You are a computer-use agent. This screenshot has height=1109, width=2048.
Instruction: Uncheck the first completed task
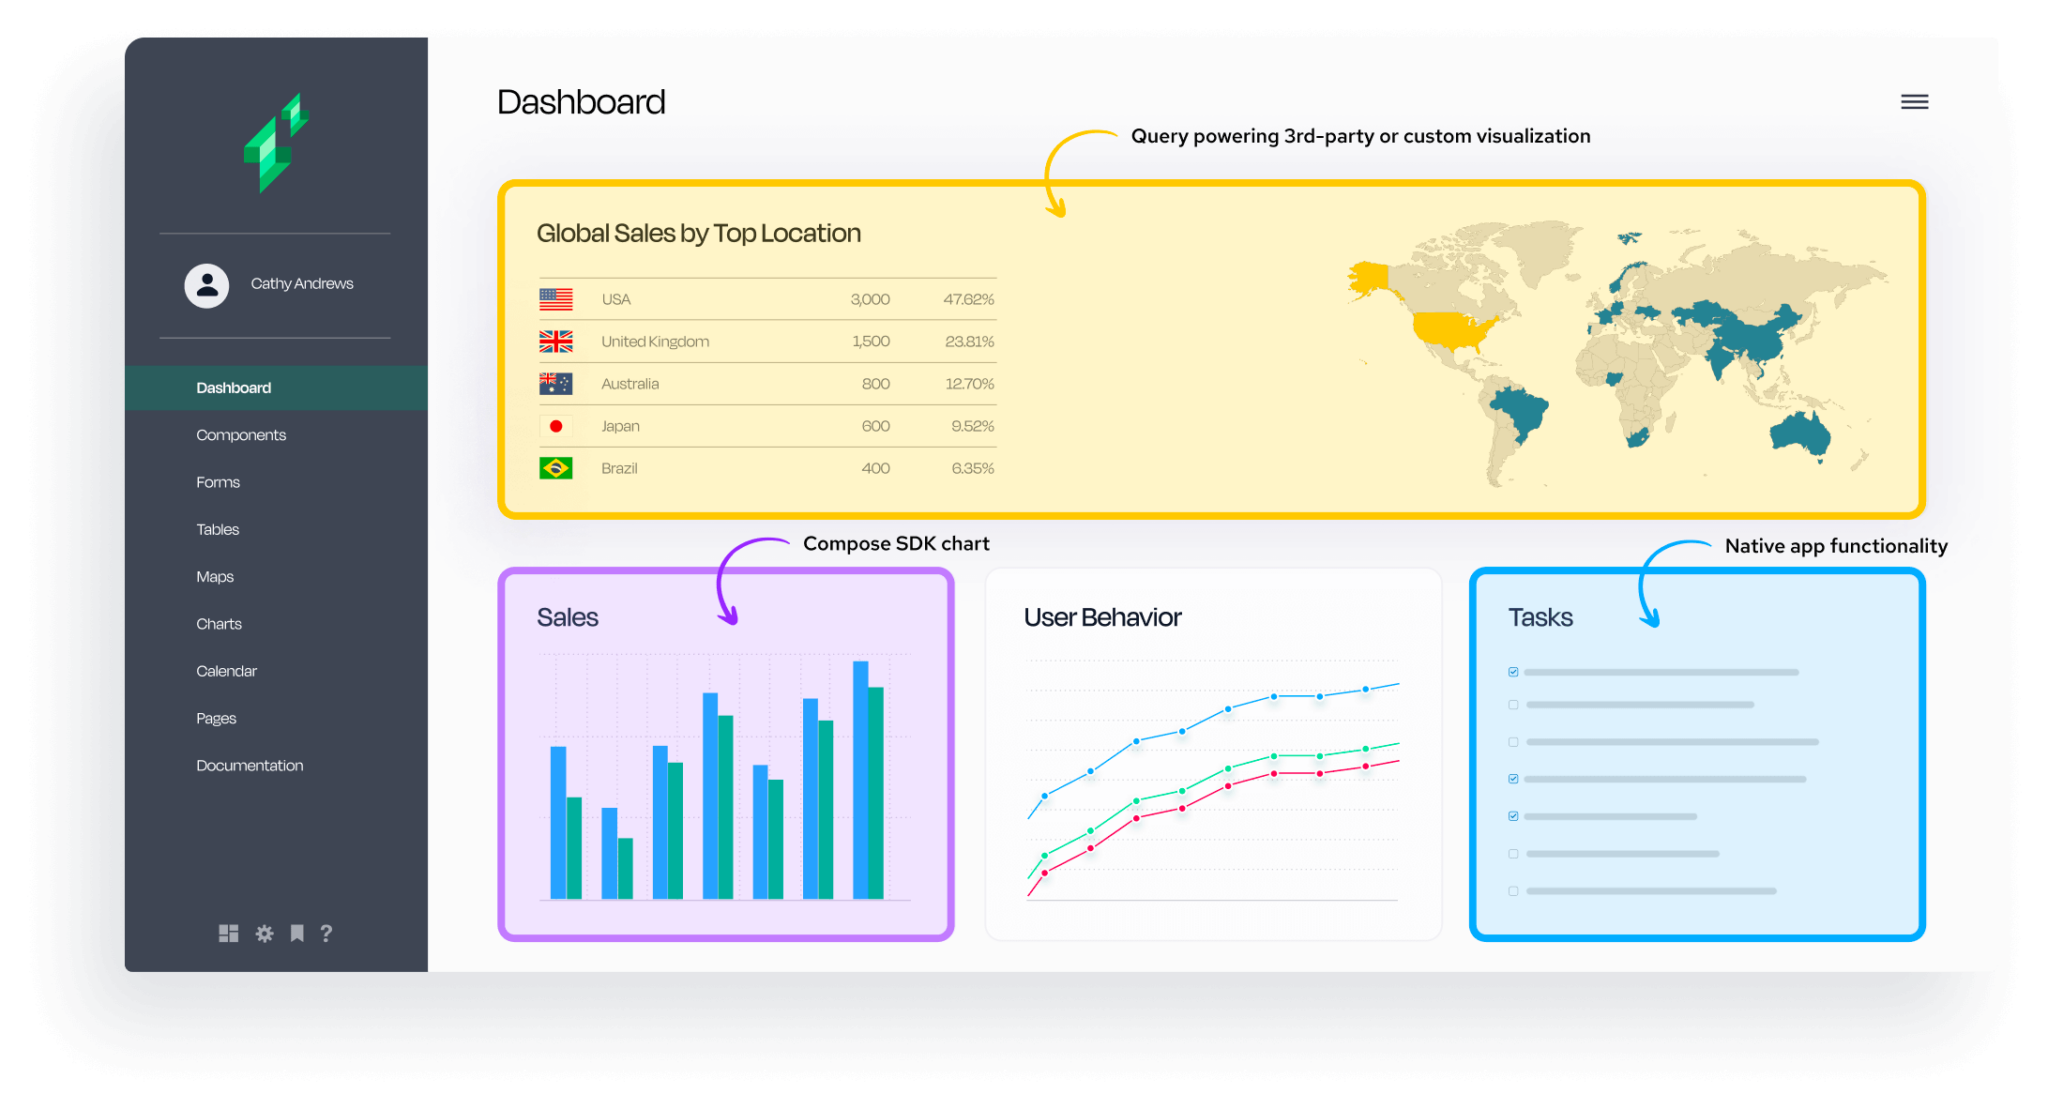pos(1513,671)
